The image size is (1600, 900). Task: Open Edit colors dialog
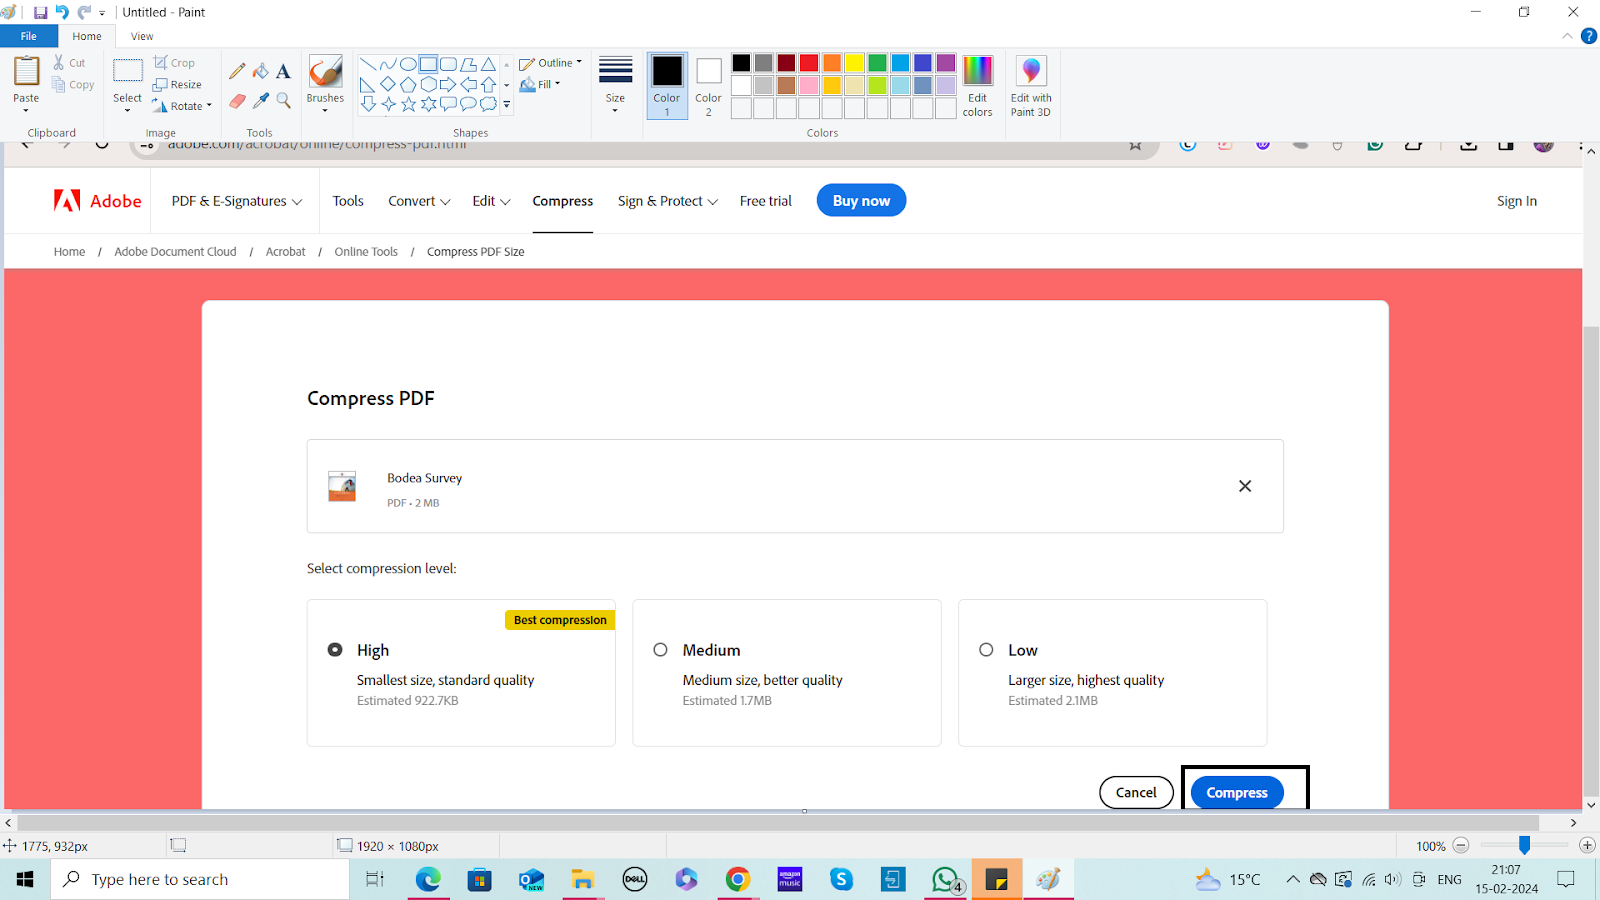pyautogui.click(x=977, y=86)
